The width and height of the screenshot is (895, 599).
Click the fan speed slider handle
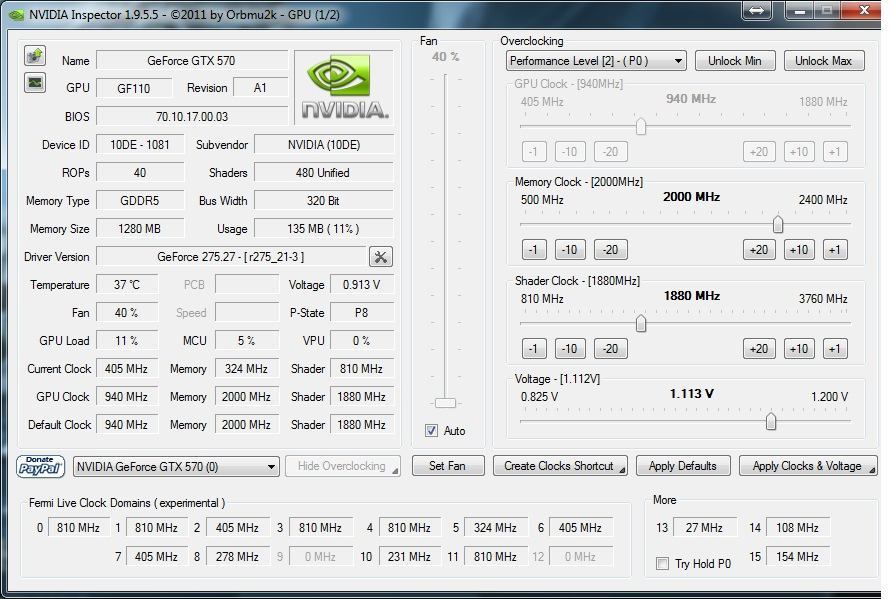pyautogui.click(x=445, y=403)
